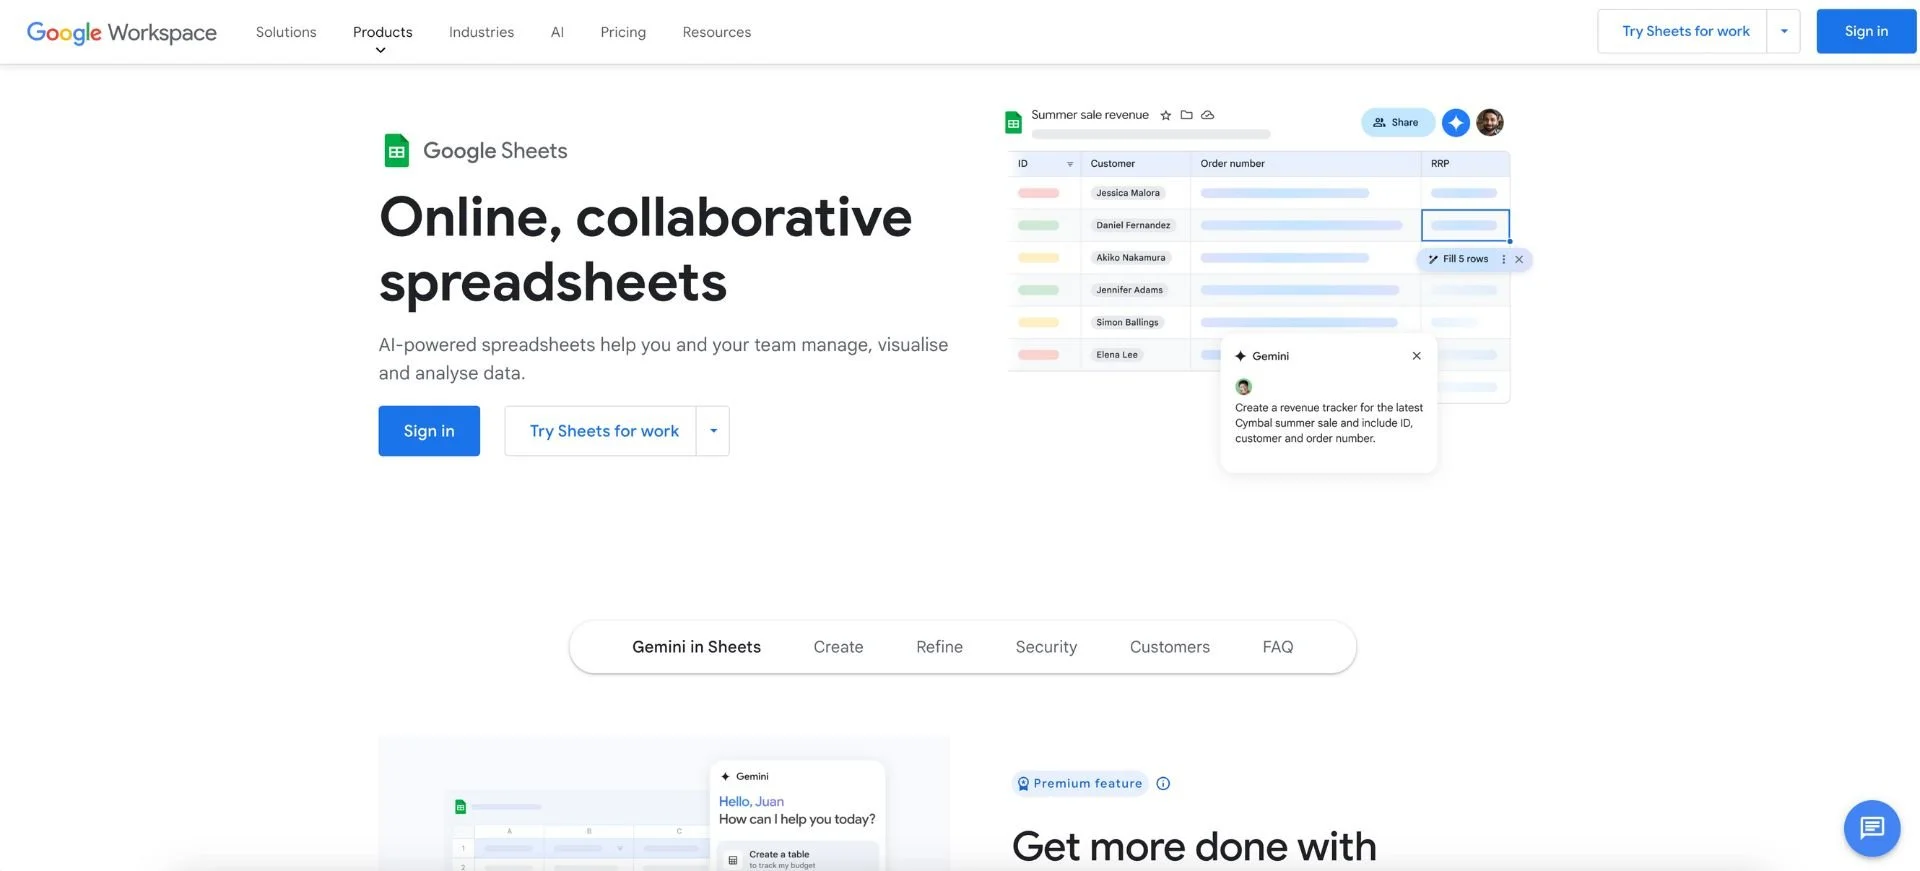Viewport: 1920px width, 871px height.
Task: Click the Akiko Nakamura cell
Action: (x=1131, y=258)
